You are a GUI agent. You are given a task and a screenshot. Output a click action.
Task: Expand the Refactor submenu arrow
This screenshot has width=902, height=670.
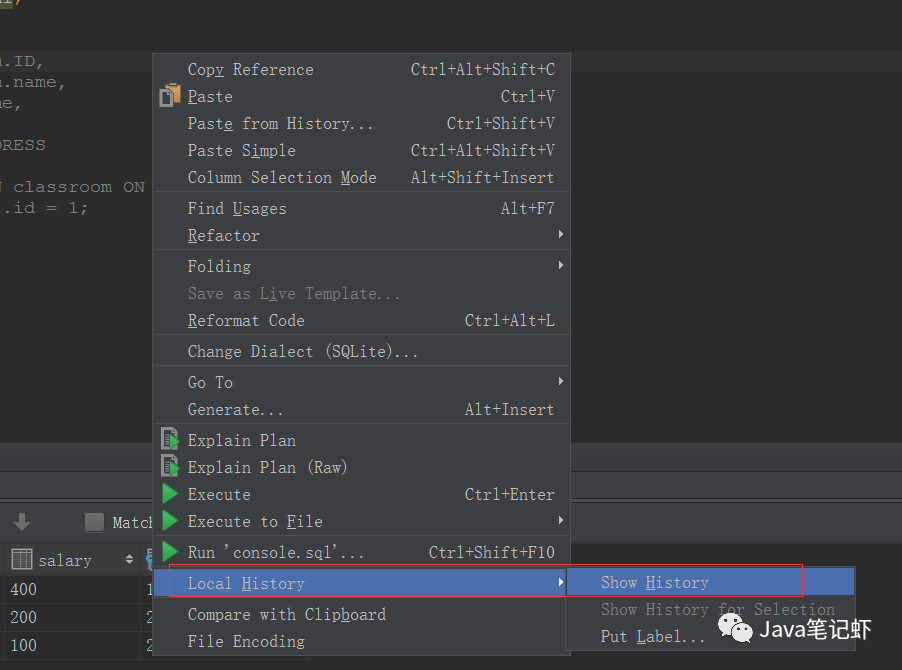[561, 235]
